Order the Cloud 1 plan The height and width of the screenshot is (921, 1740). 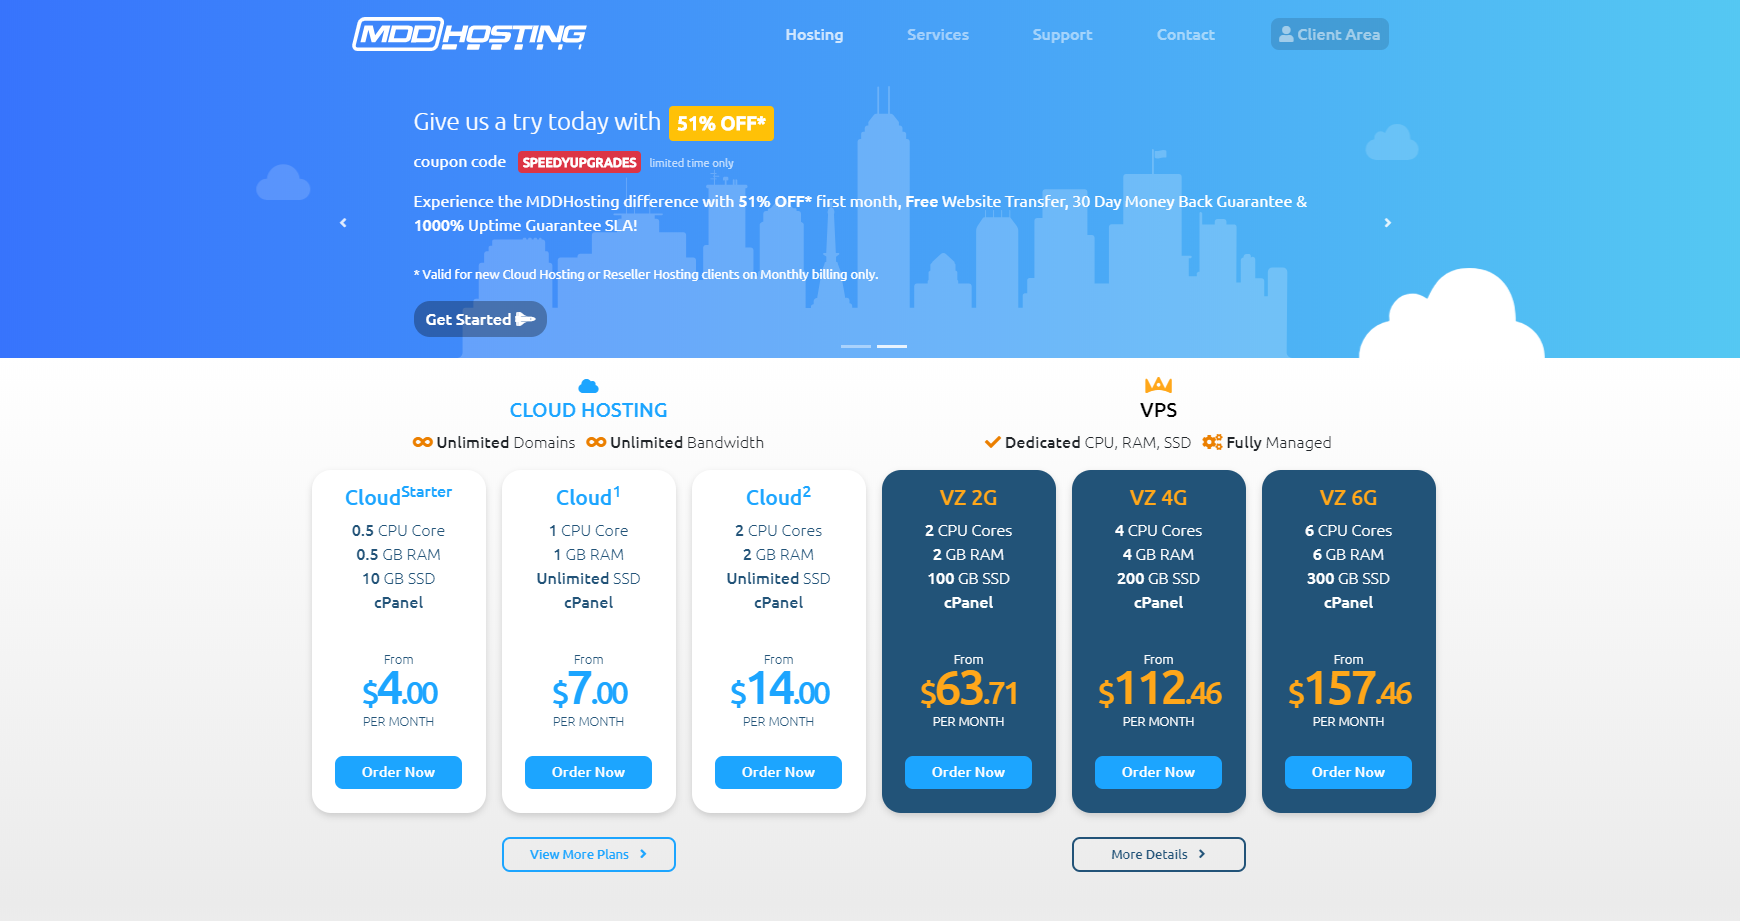(x=588, y=772)
